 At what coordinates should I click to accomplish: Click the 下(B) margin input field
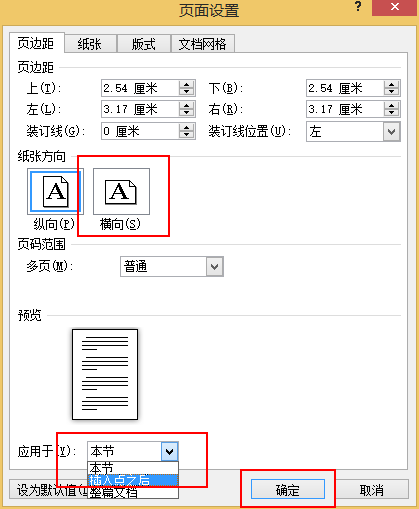coord(345,88)
